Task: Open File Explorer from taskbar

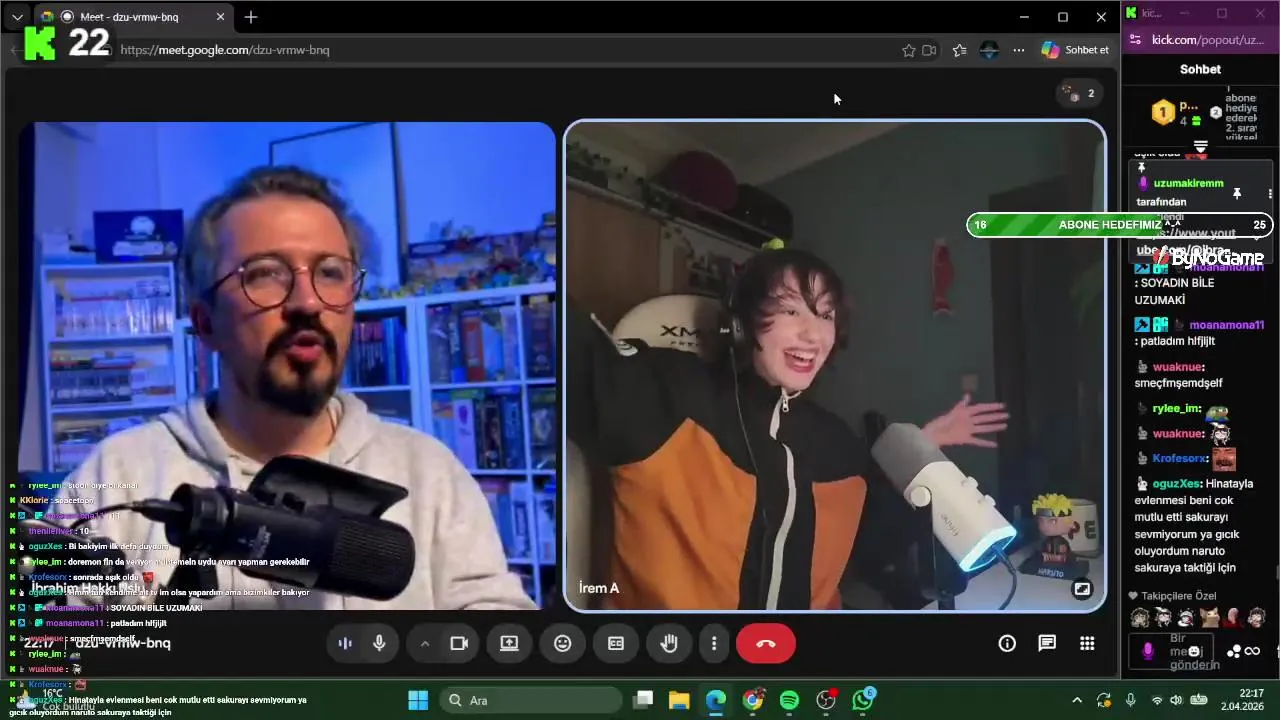Action: (x=679, y=700)
